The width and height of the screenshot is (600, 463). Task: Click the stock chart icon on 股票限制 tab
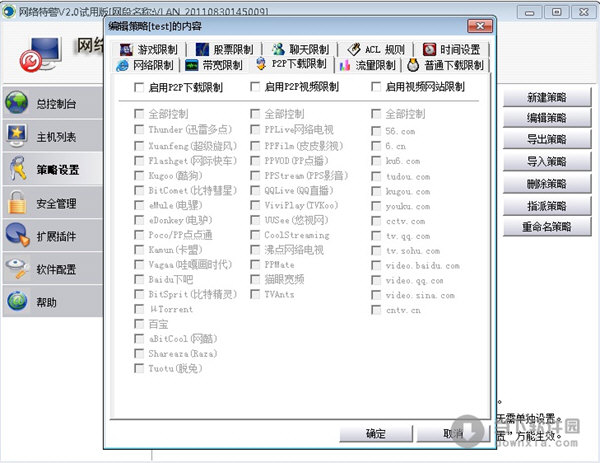(x=202, y=49)
